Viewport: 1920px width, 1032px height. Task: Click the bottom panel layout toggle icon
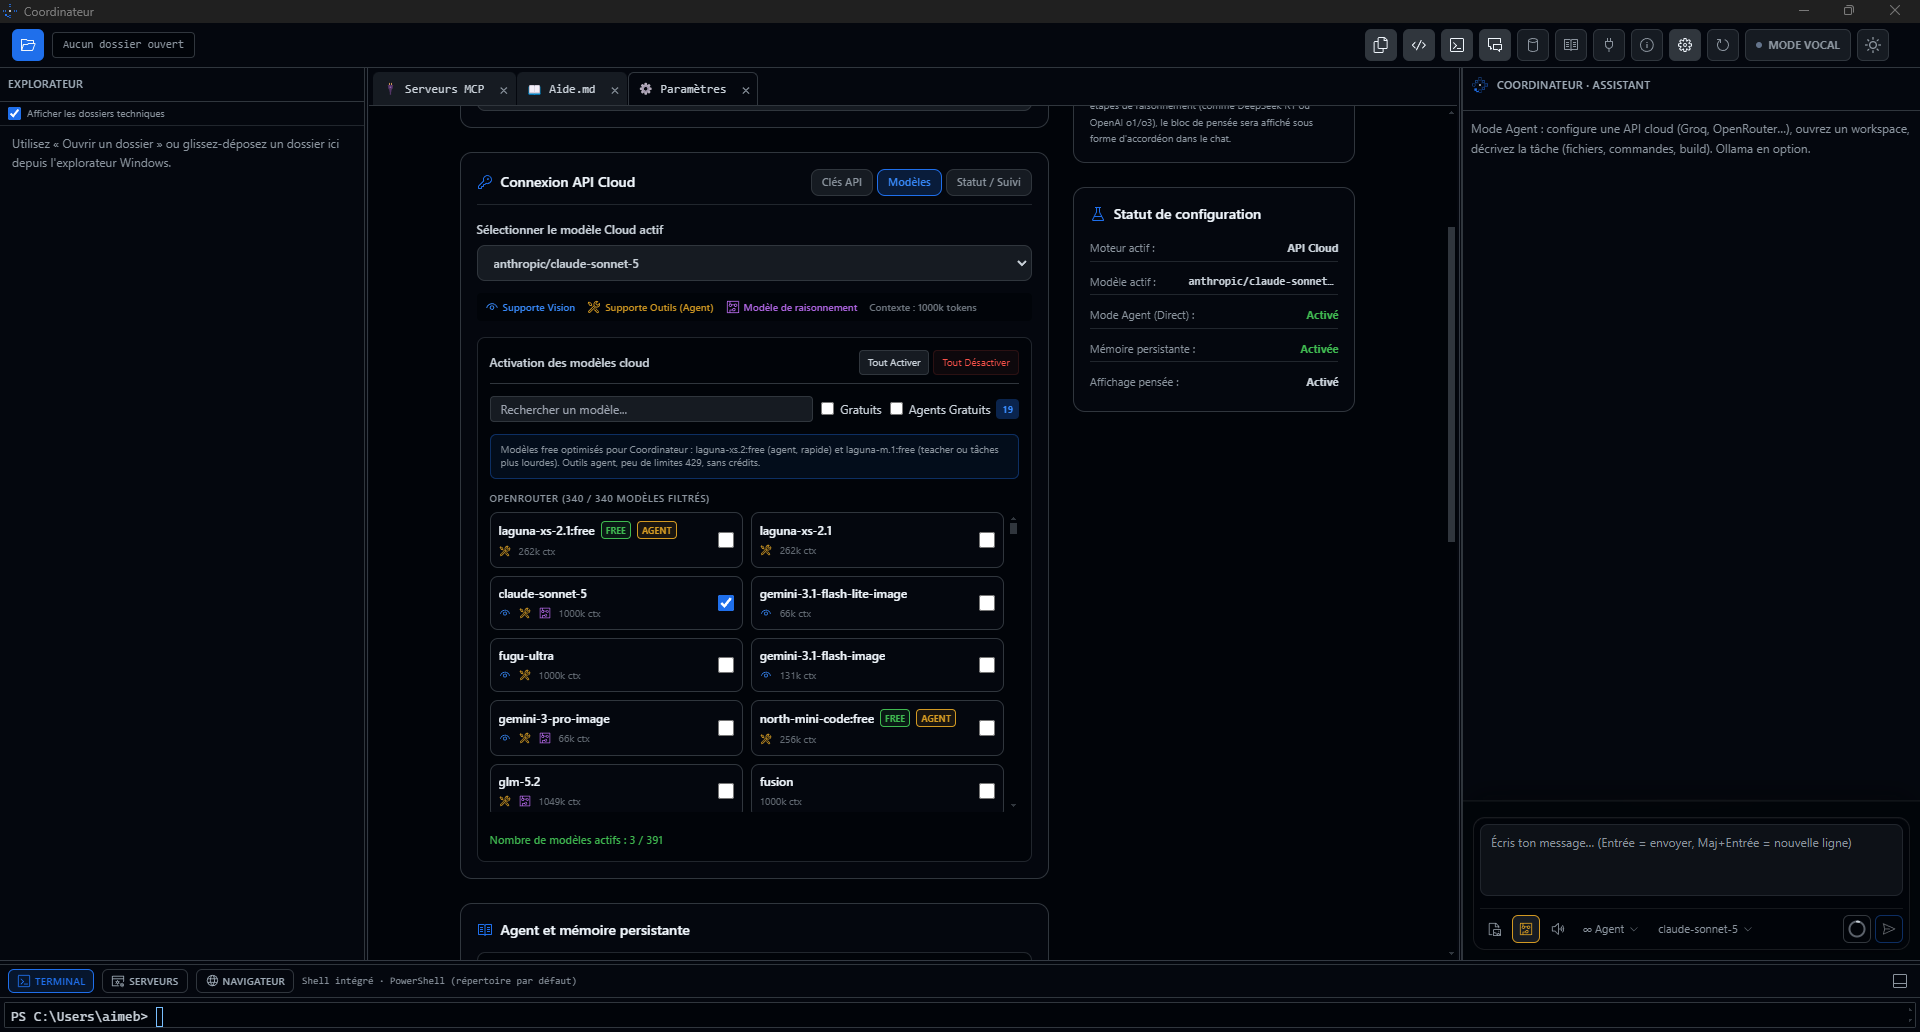pos(1900,981)
